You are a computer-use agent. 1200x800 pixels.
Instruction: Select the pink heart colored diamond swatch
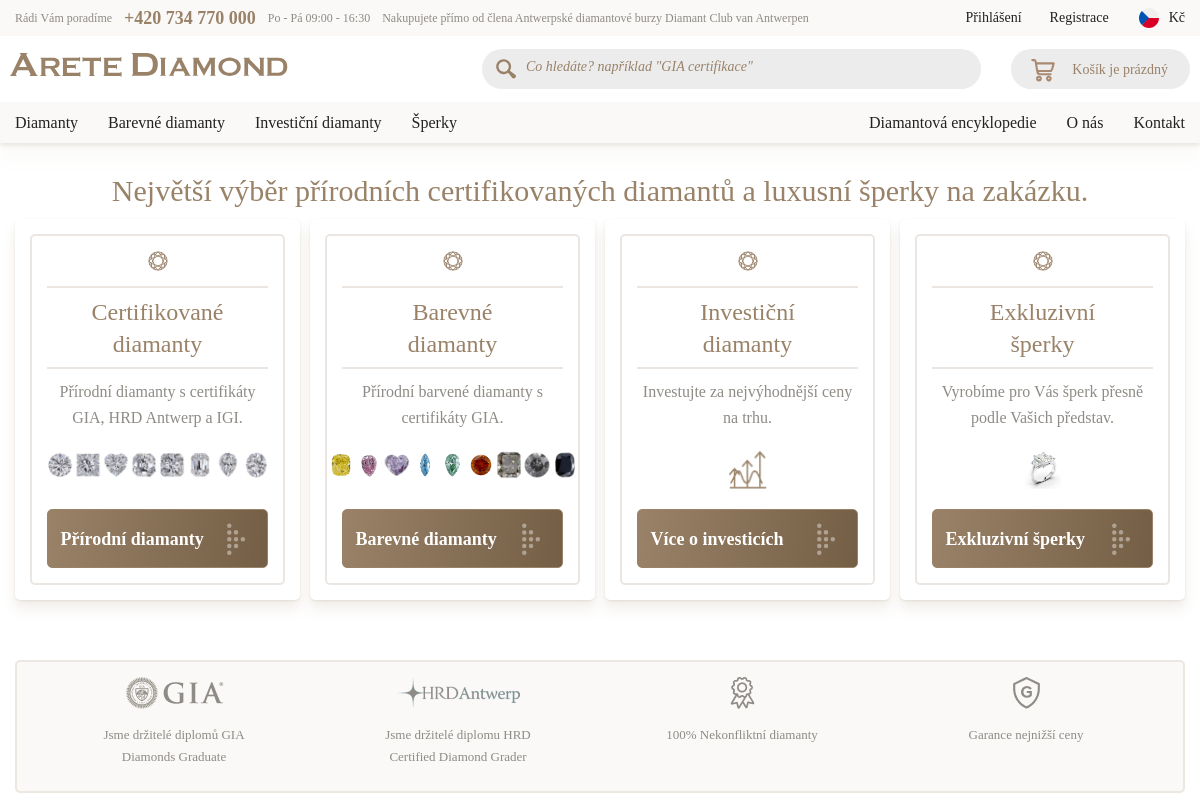click(397, 464)
